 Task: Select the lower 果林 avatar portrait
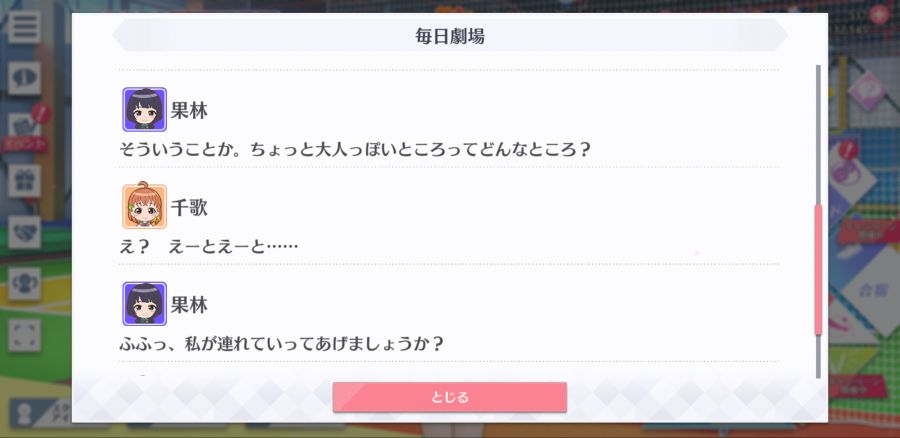tap(145, 304)
